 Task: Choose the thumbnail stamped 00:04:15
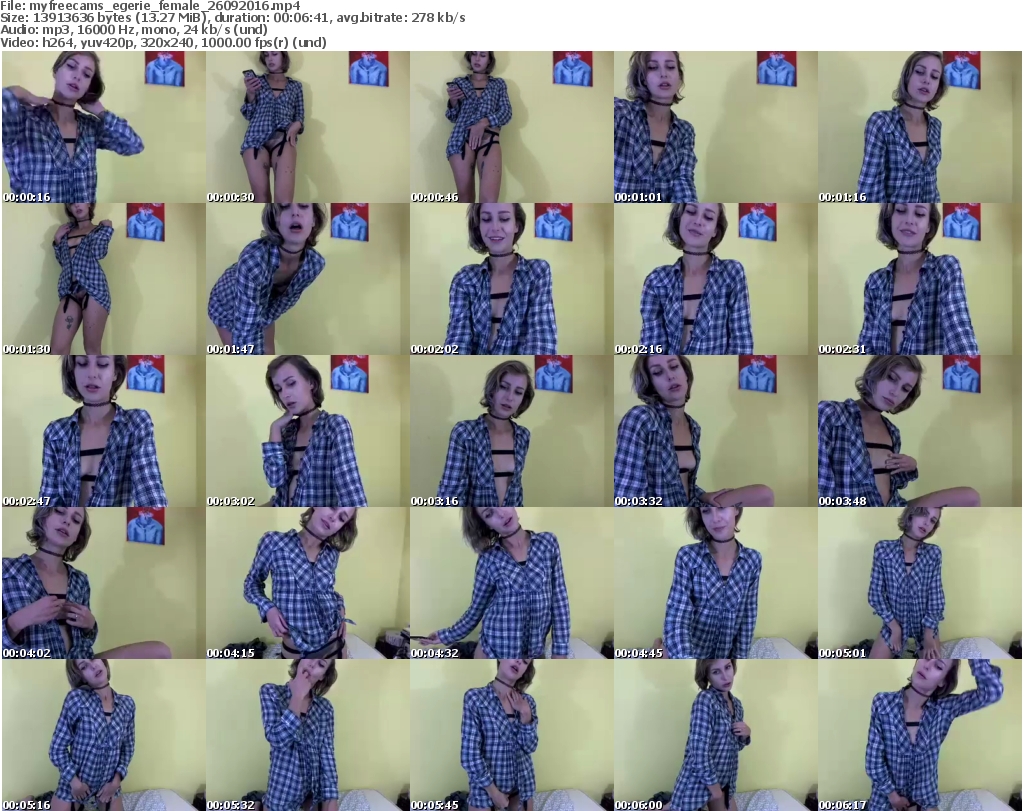point(308,583)
